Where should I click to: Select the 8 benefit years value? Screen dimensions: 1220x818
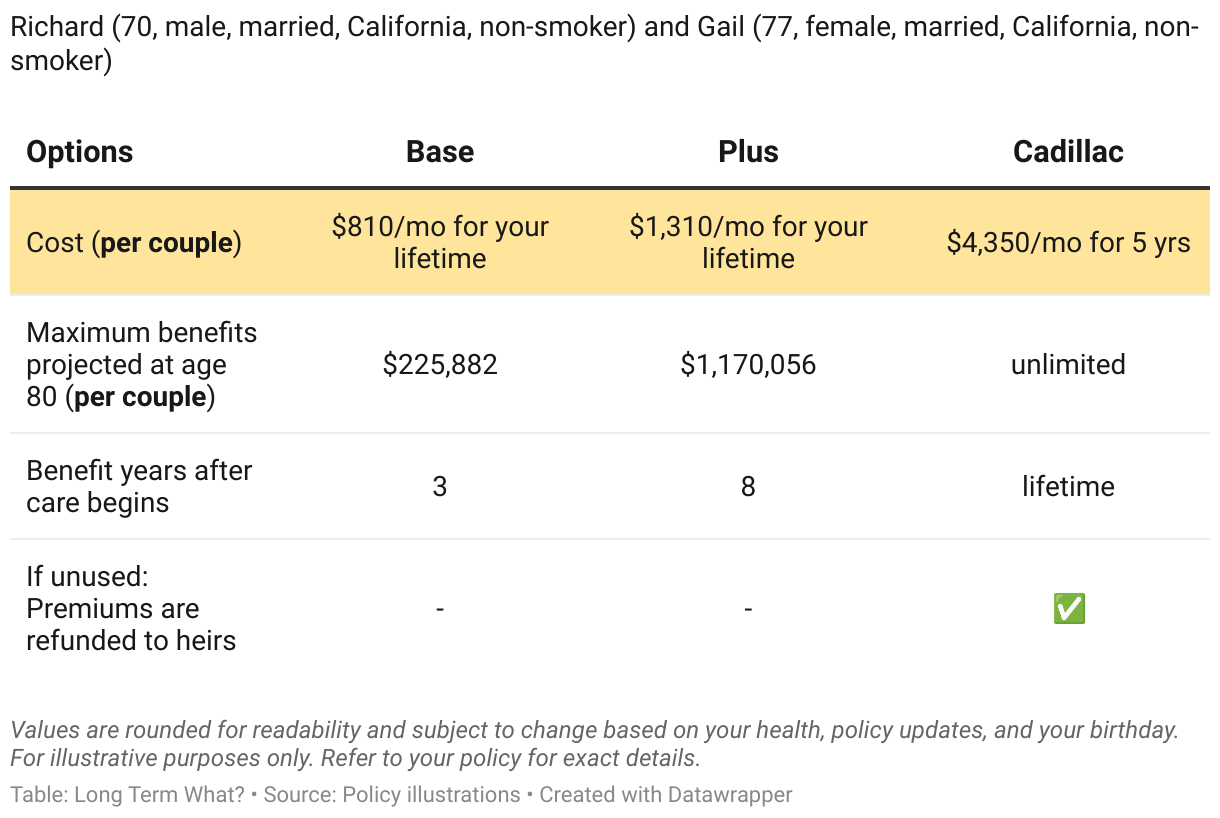click(x=748, y=487)
